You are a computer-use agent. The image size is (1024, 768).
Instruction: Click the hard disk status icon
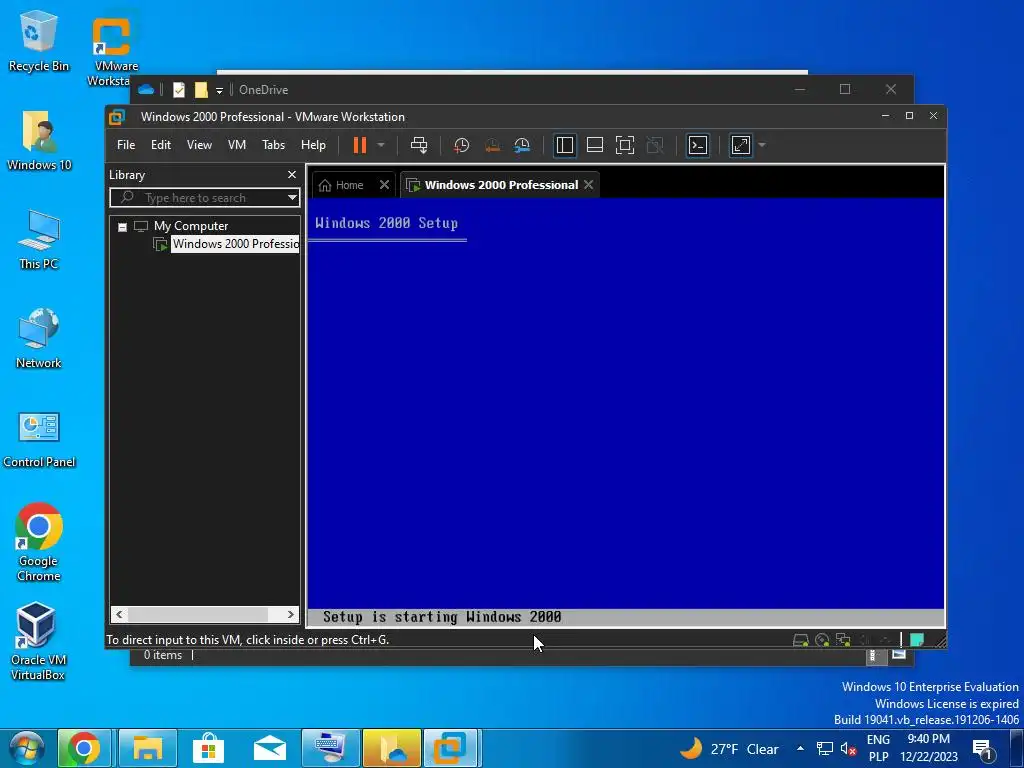801,640
